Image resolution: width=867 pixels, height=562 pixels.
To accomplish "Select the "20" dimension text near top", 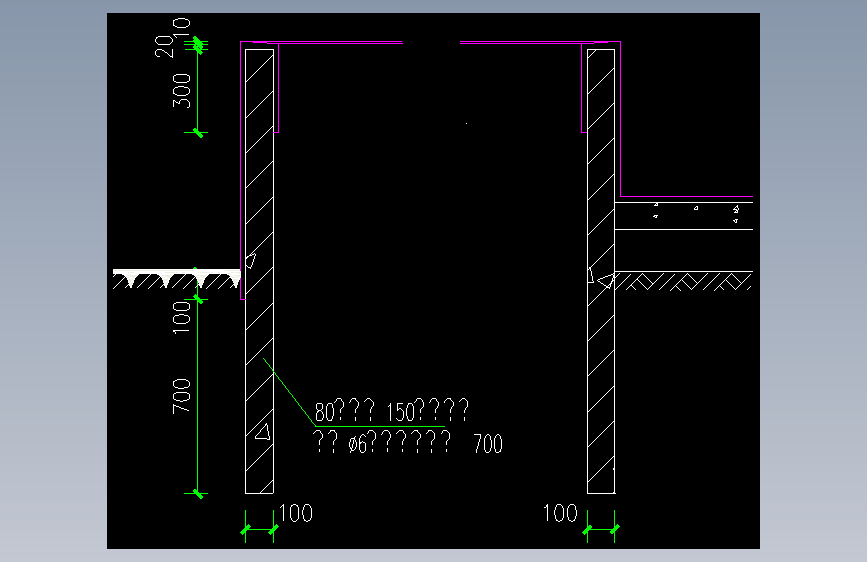I will [164, 46].
